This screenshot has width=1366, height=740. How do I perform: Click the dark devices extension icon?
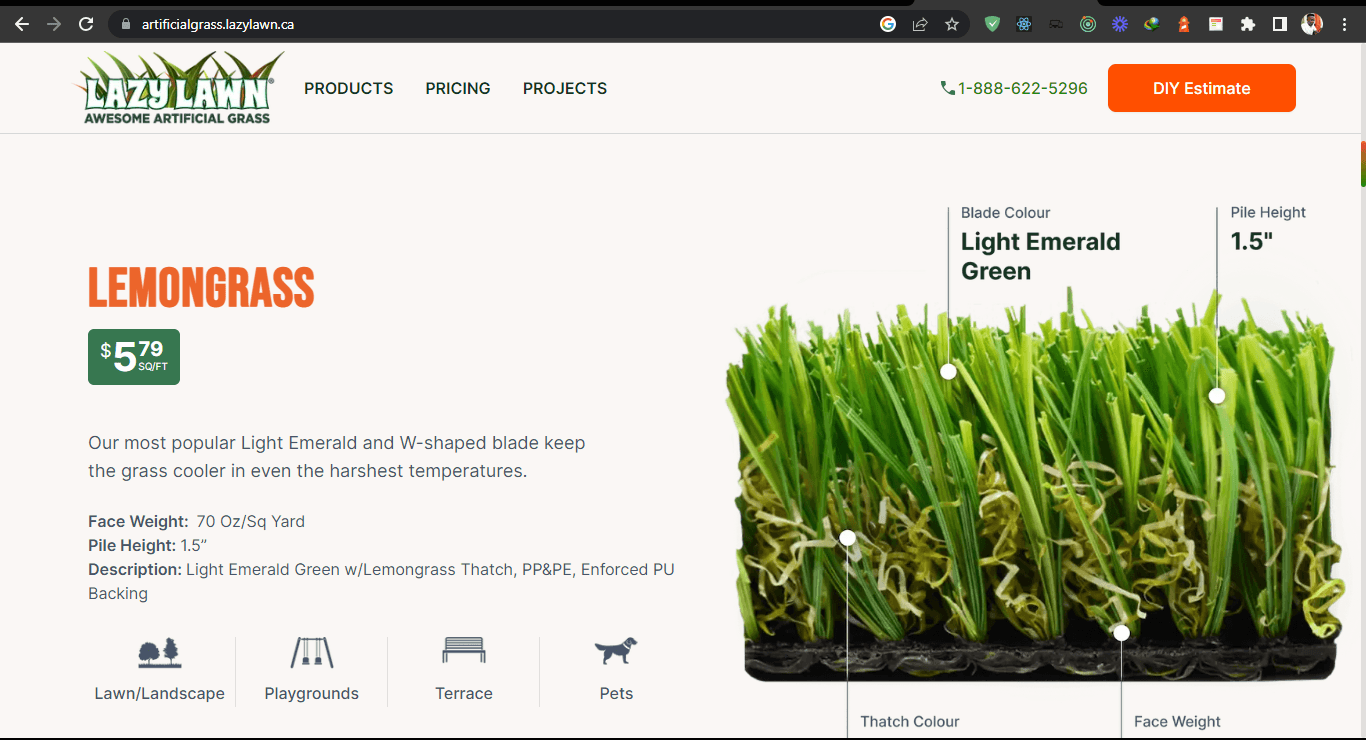pyautogui.click(x=1056, y=24)
